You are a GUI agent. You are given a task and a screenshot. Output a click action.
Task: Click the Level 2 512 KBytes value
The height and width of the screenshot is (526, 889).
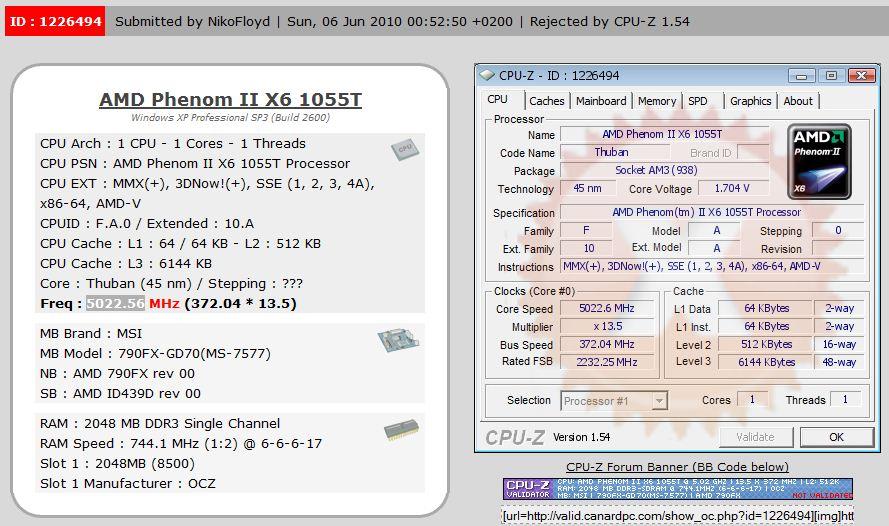[766, 344]
